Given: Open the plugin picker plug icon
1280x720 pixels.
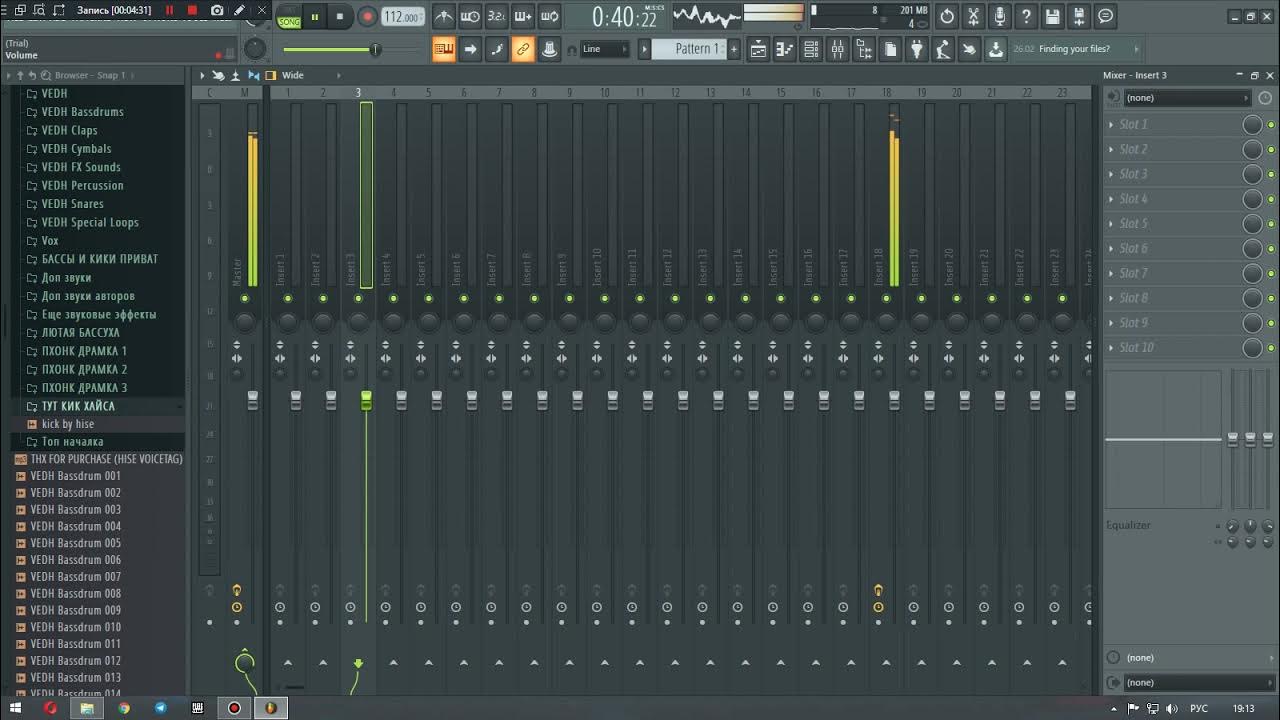Looking at the screenshot, I should point(916,49).
